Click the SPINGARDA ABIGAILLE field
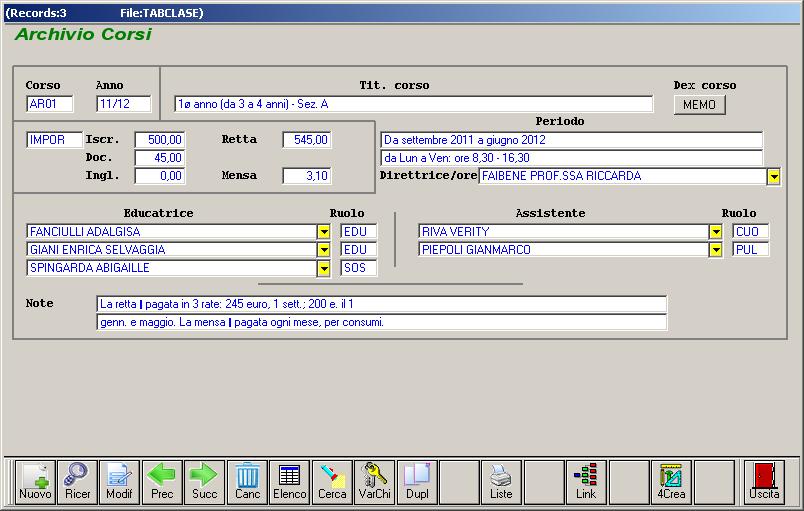Viewport: 804px width, 511px height. (x=172, y=268)
